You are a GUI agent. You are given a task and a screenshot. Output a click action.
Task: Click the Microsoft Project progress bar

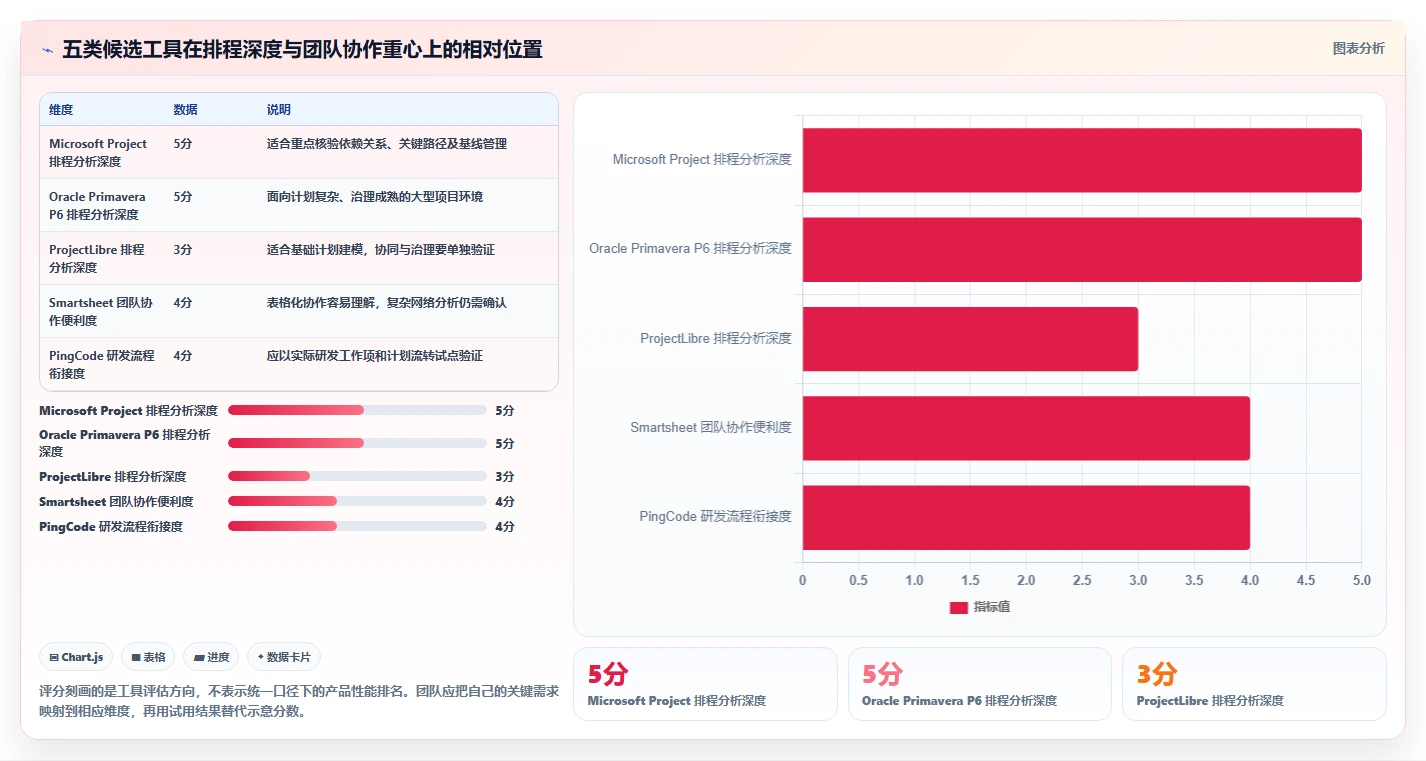pos(357,410)
